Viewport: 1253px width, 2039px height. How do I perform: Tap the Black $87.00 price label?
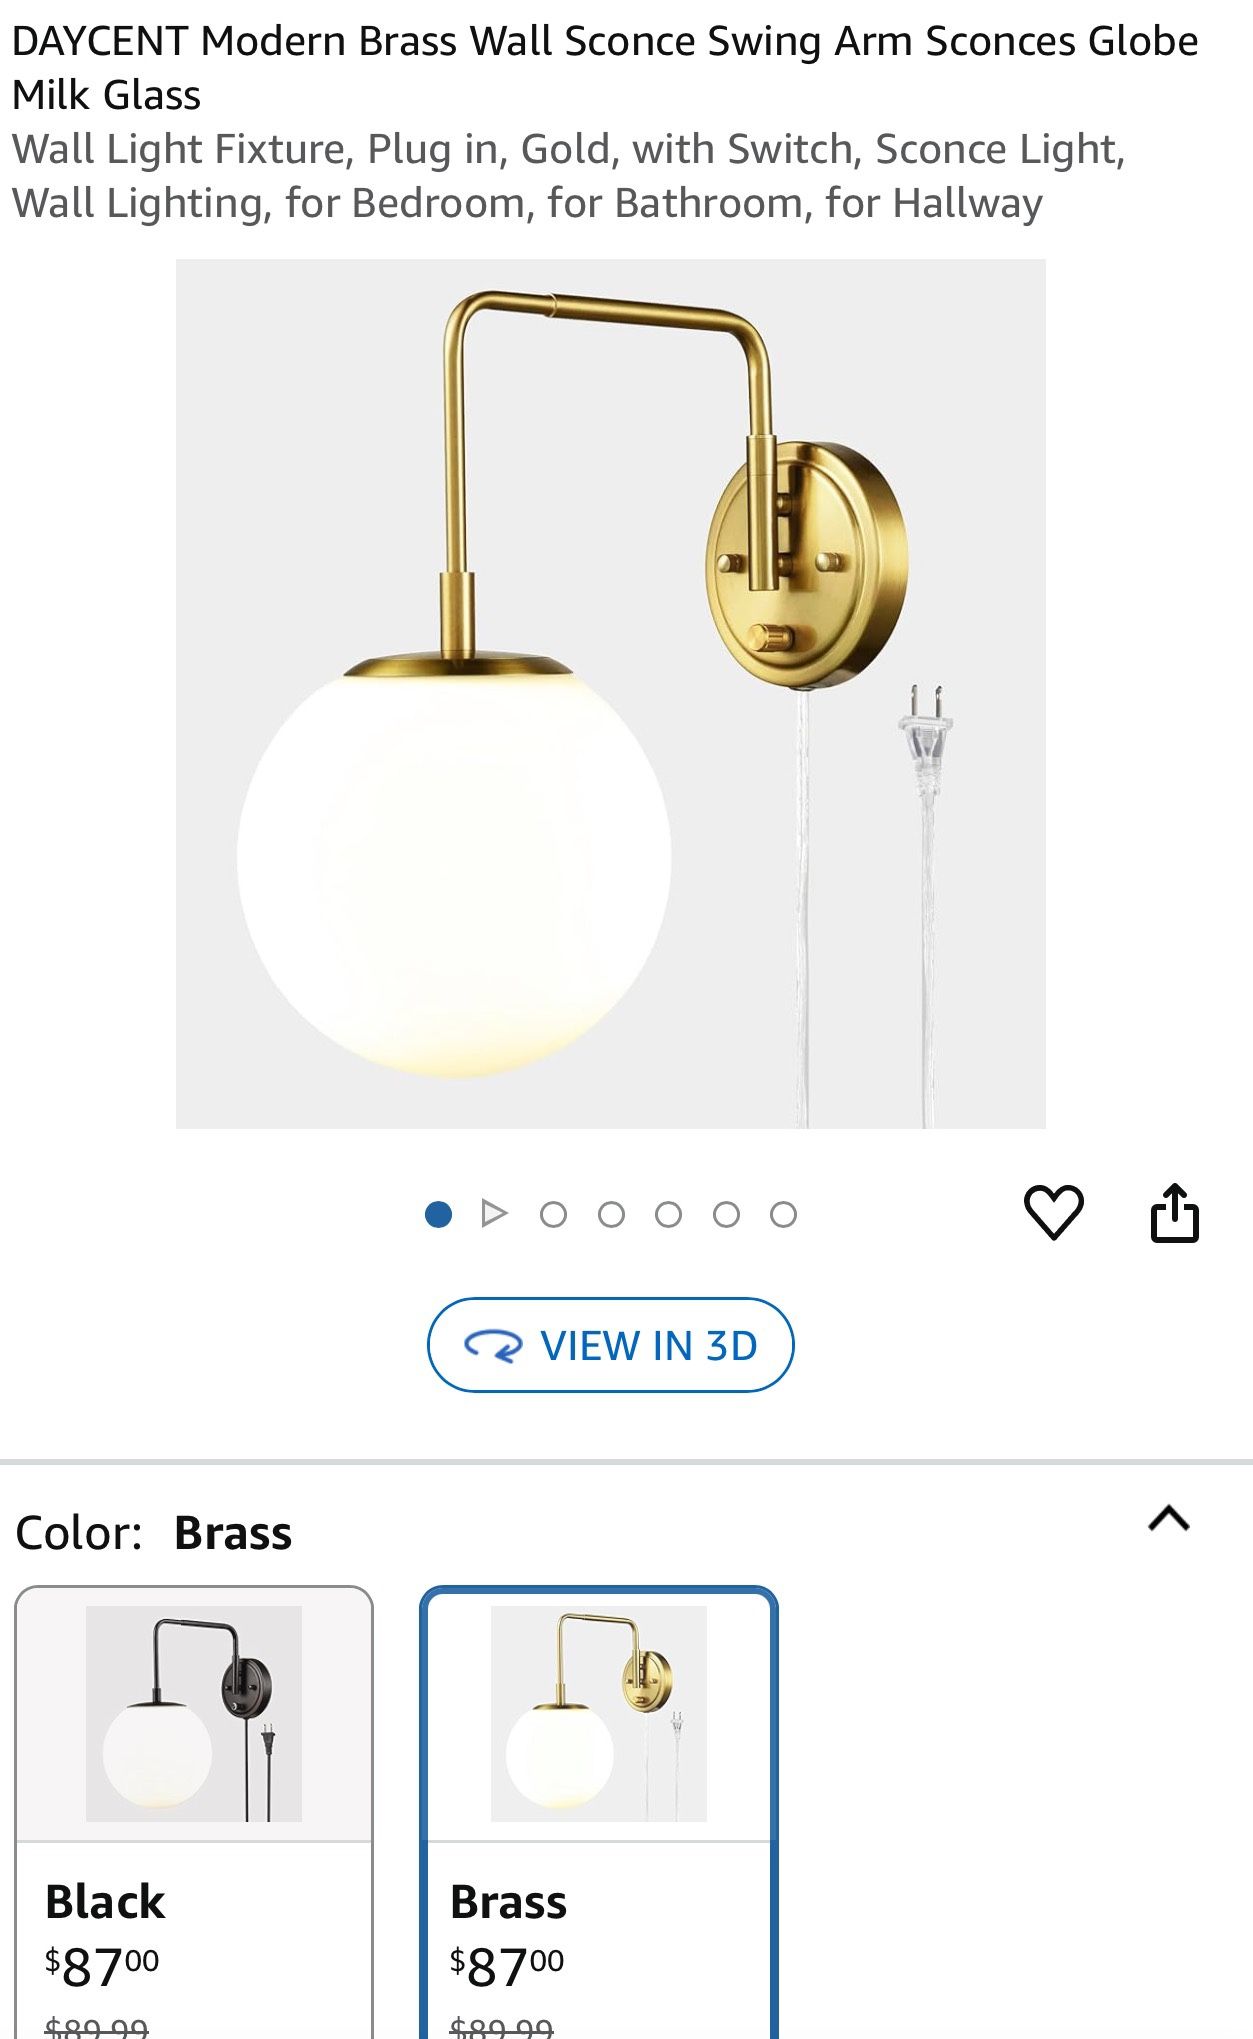click(102, 1967)
